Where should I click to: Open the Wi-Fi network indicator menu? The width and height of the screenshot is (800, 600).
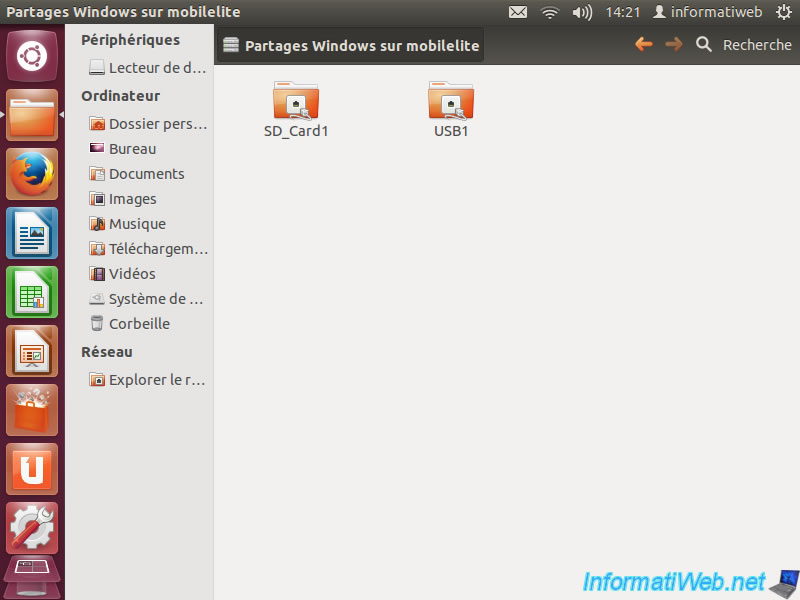tap(549, 13)
